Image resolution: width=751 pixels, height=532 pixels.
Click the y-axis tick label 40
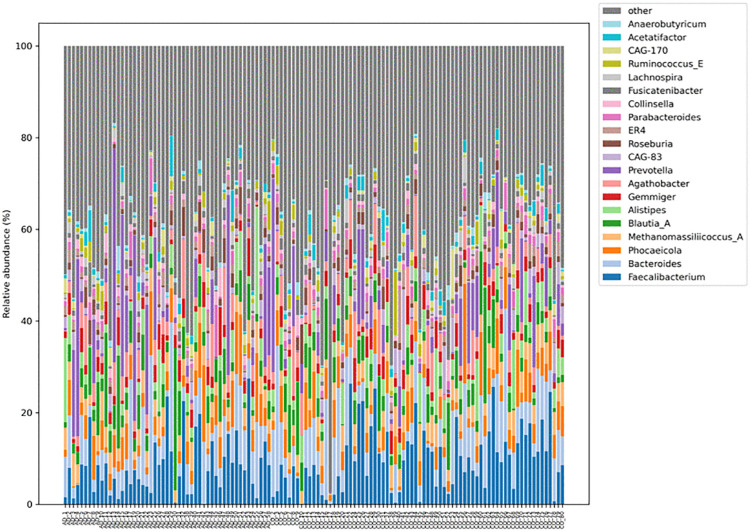point(27,321)
